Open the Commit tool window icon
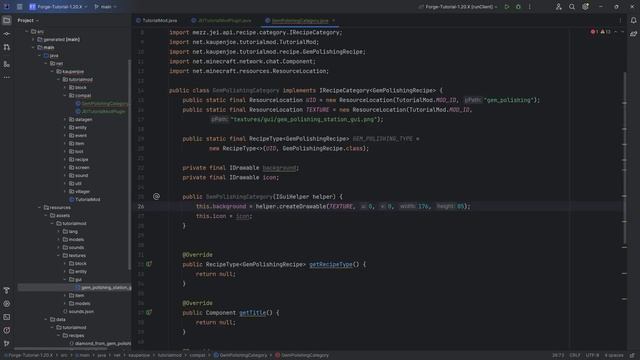Image resolution: width=640 pixels, height=360 pixels. pyautogui.click(x=7, y=34)
